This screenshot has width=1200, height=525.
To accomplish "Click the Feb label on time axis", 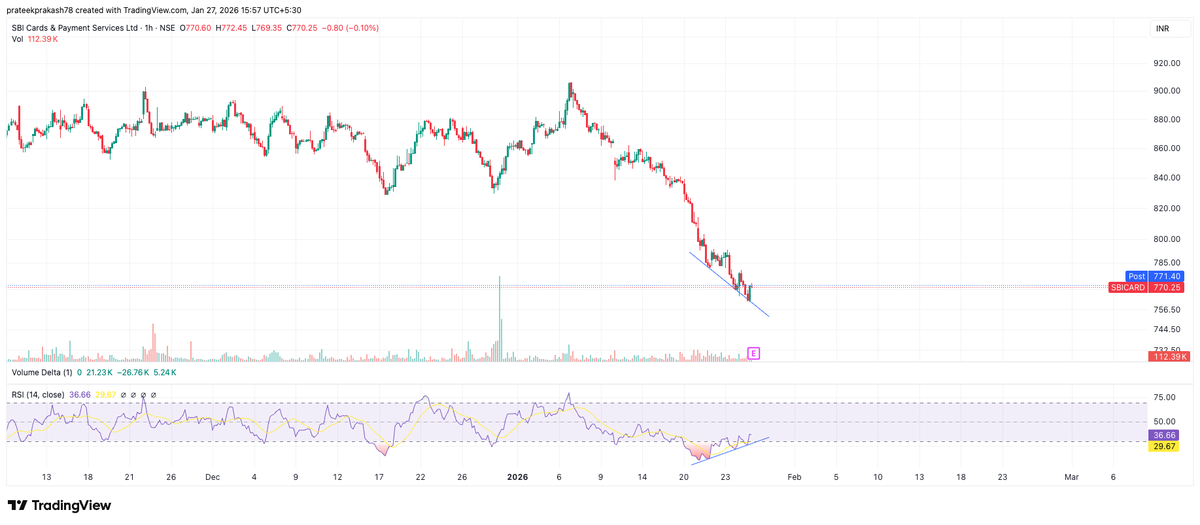I will [x=794, y=478].
